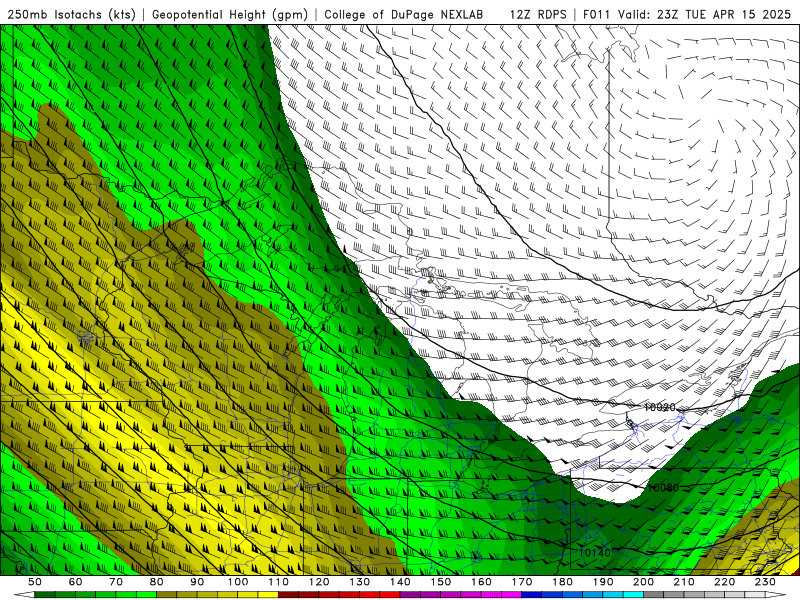Pick the dark green swatch below 50
This screenshot has width=800, height=600.
(44, 595)
